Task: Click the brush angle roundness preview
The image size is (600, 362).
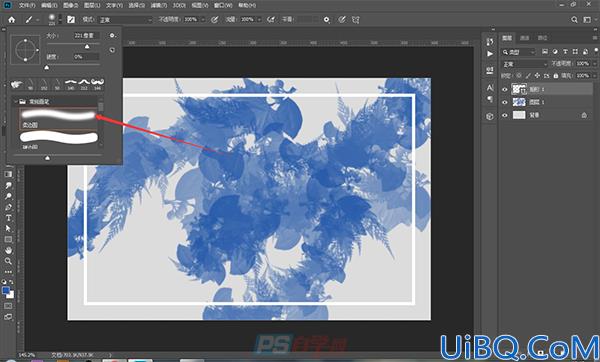Action: [25, 50]
